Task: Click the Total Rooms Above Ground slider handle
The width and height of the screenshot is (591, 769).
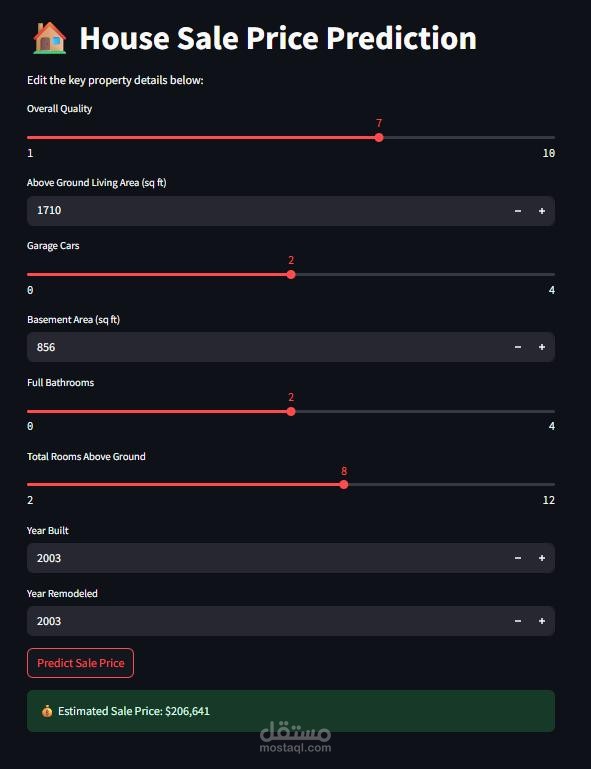Action: 344,485
